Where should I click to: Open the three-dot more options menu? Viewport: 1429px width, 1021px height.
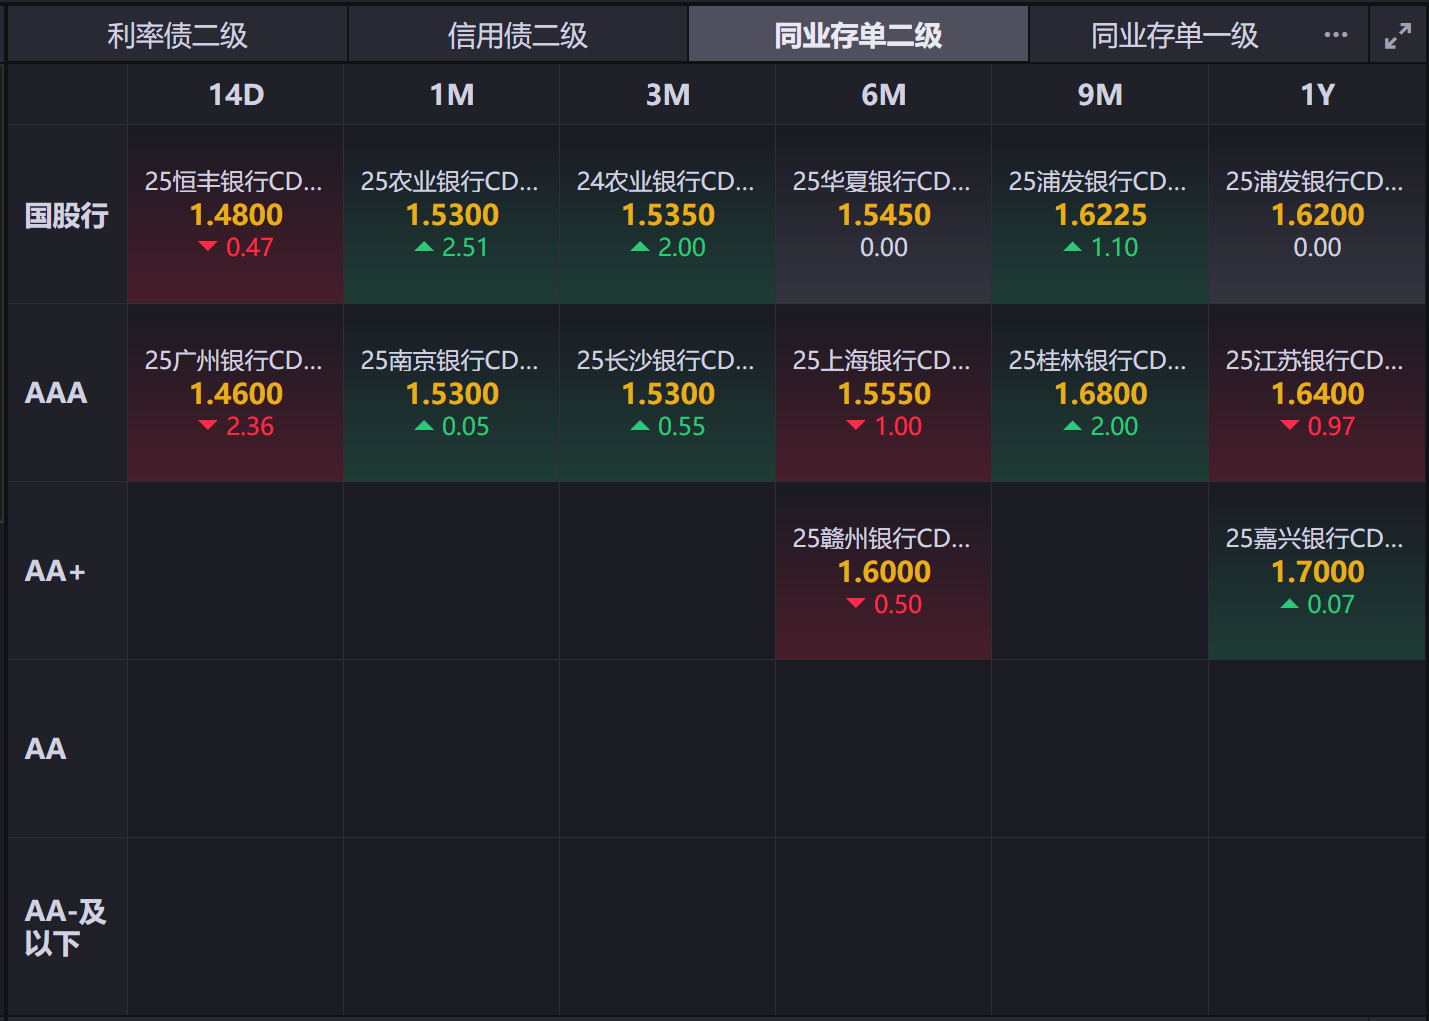point(1336,35)
